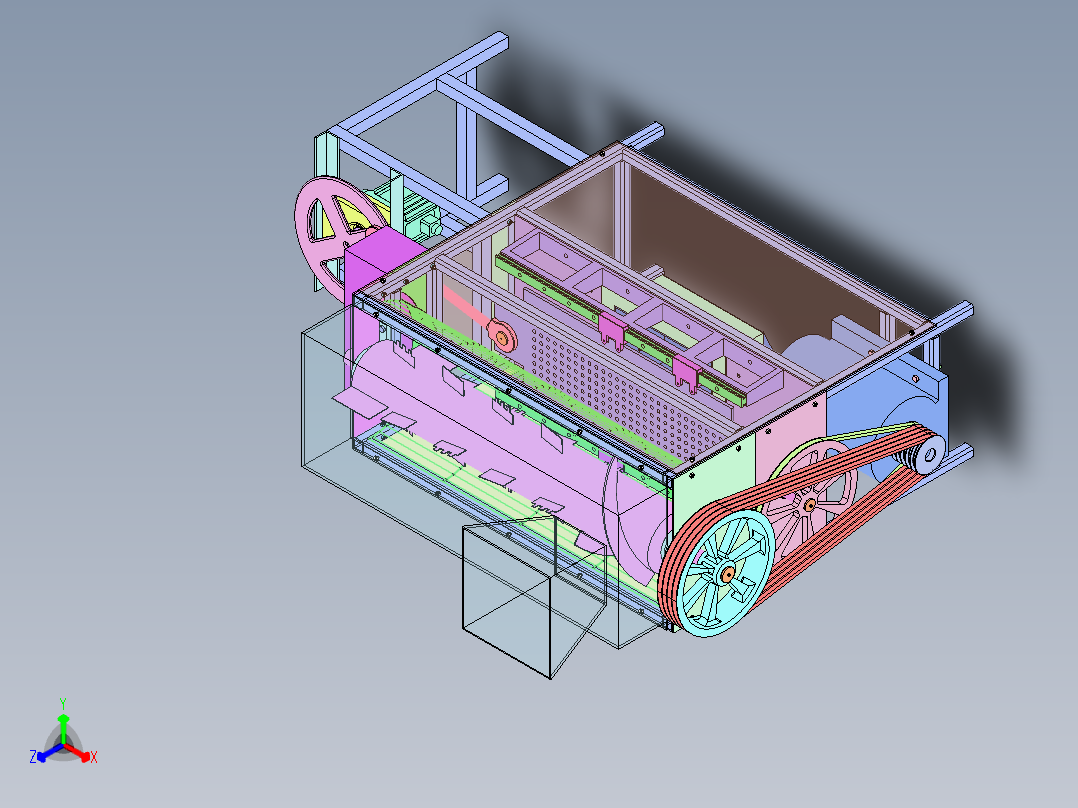Click the X axis label on the triad
This screenshot has width=1078, height=808.
(x=94, y=757)
